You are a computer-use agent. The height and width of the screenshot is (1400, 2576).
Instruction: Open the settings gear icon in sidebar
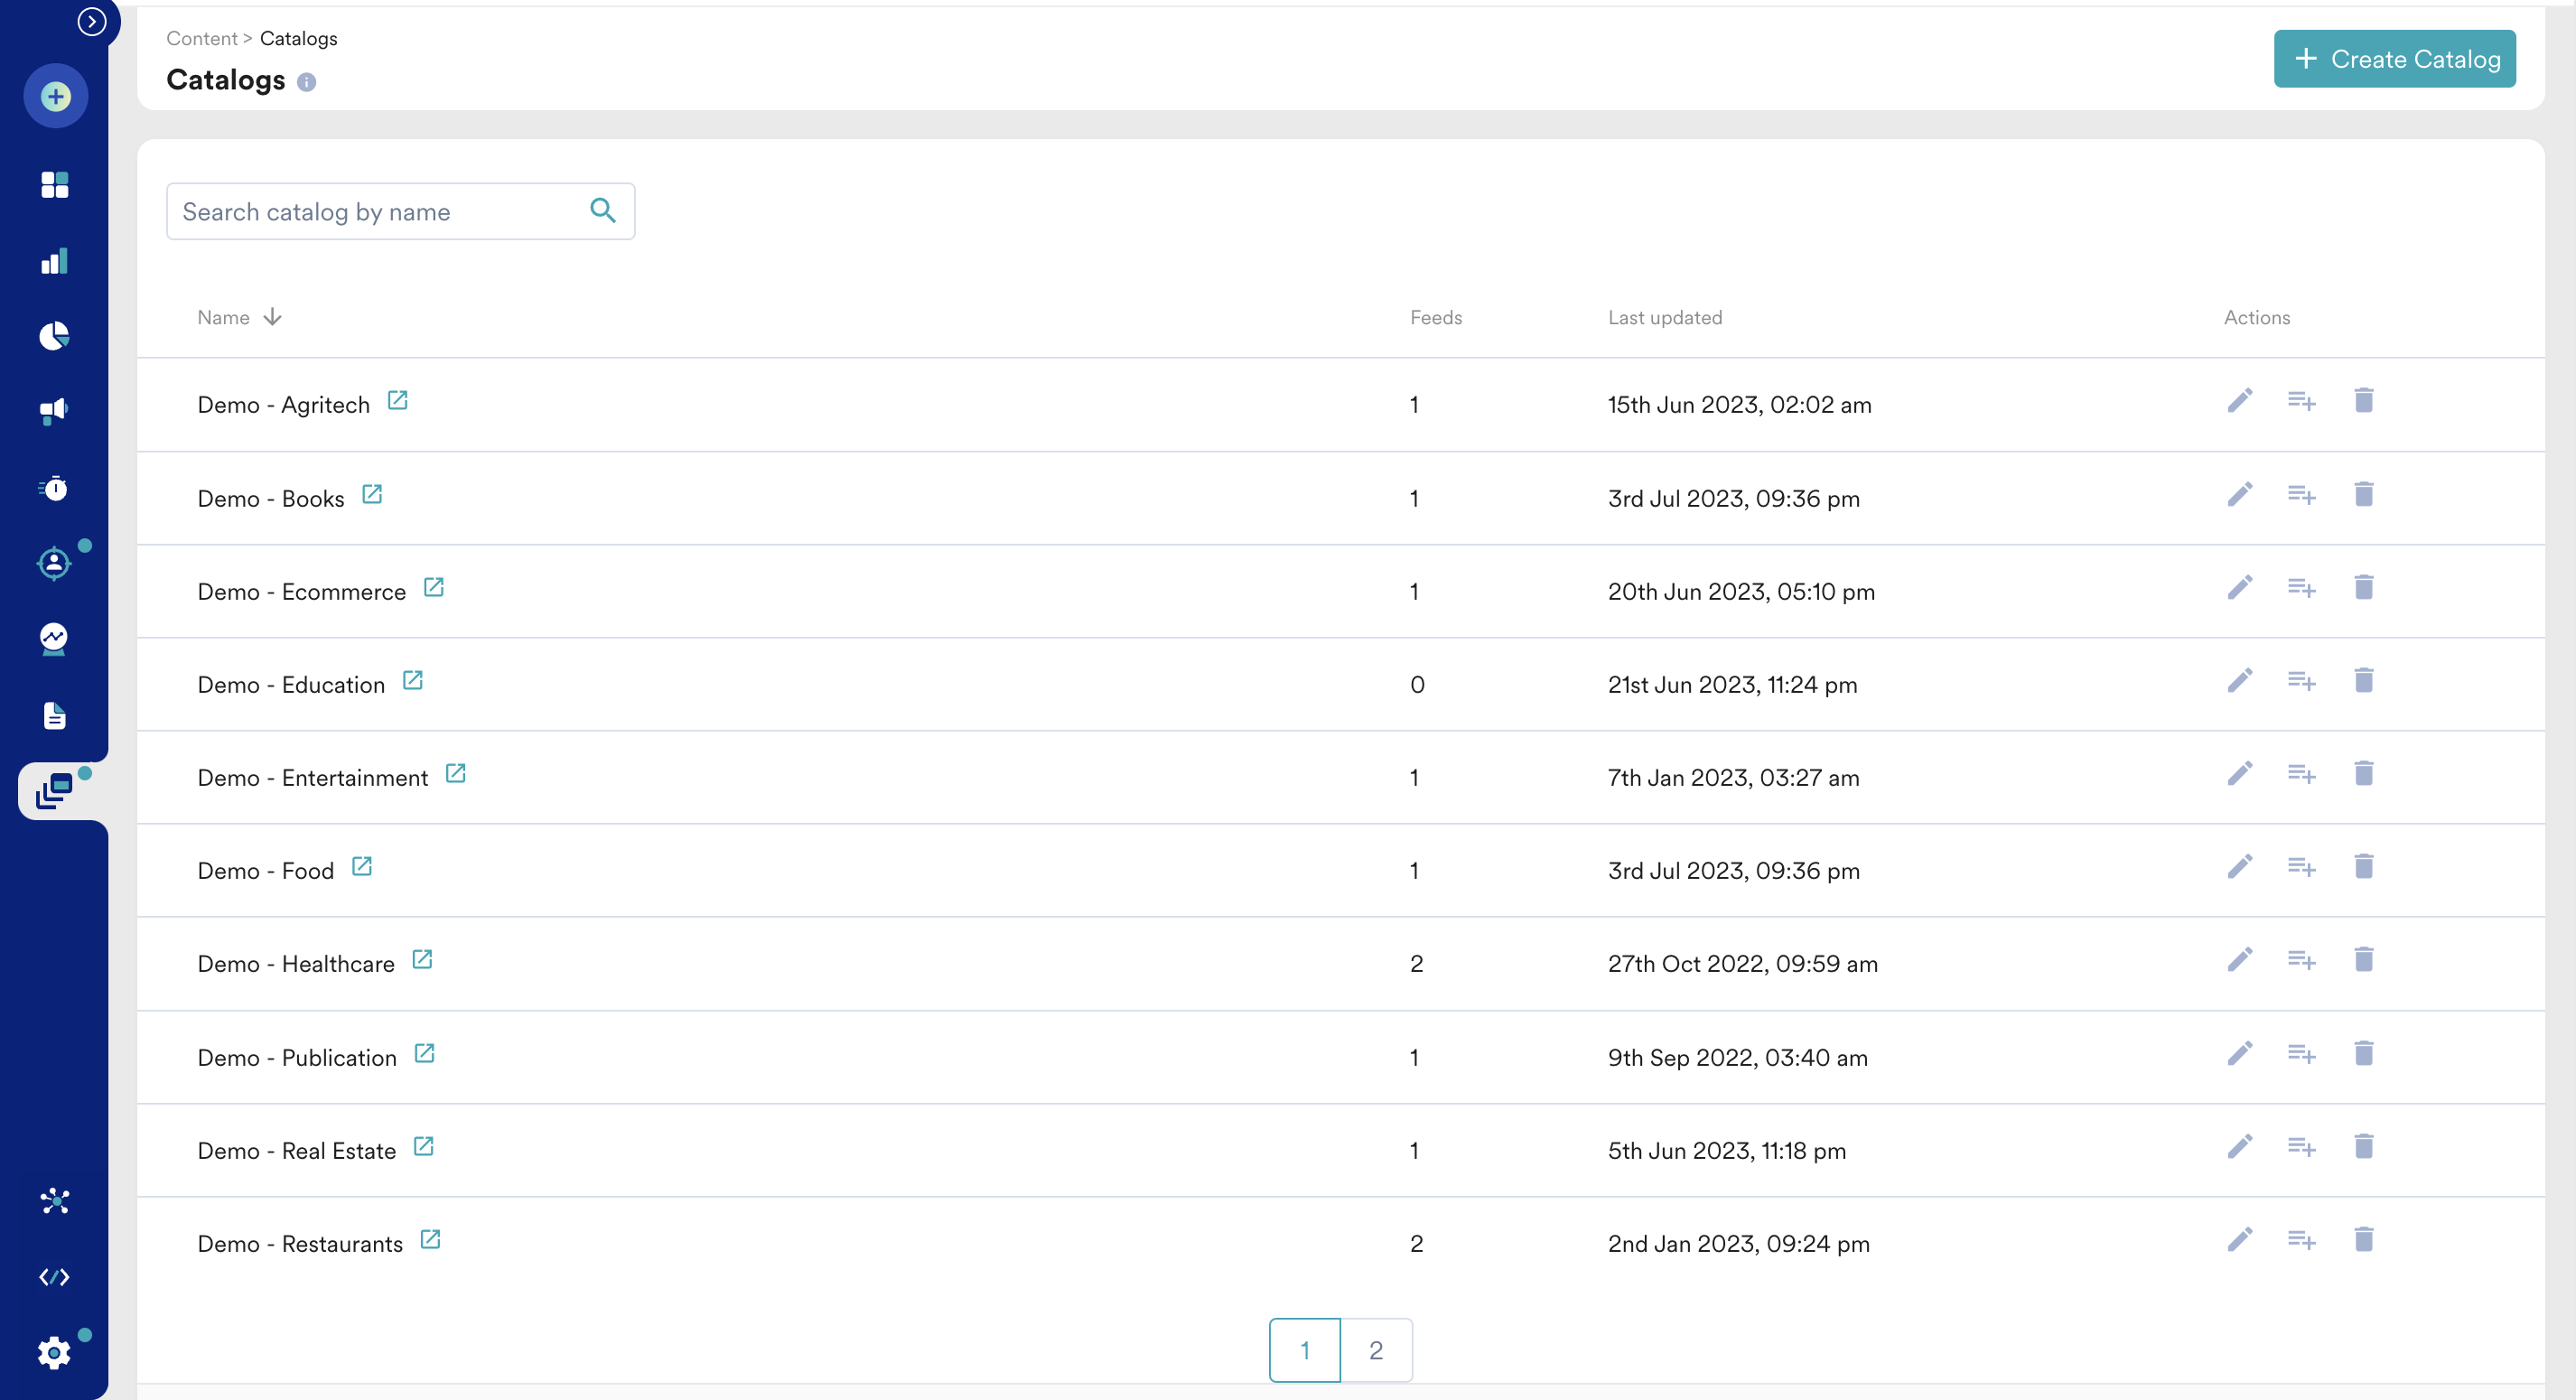54,1352
